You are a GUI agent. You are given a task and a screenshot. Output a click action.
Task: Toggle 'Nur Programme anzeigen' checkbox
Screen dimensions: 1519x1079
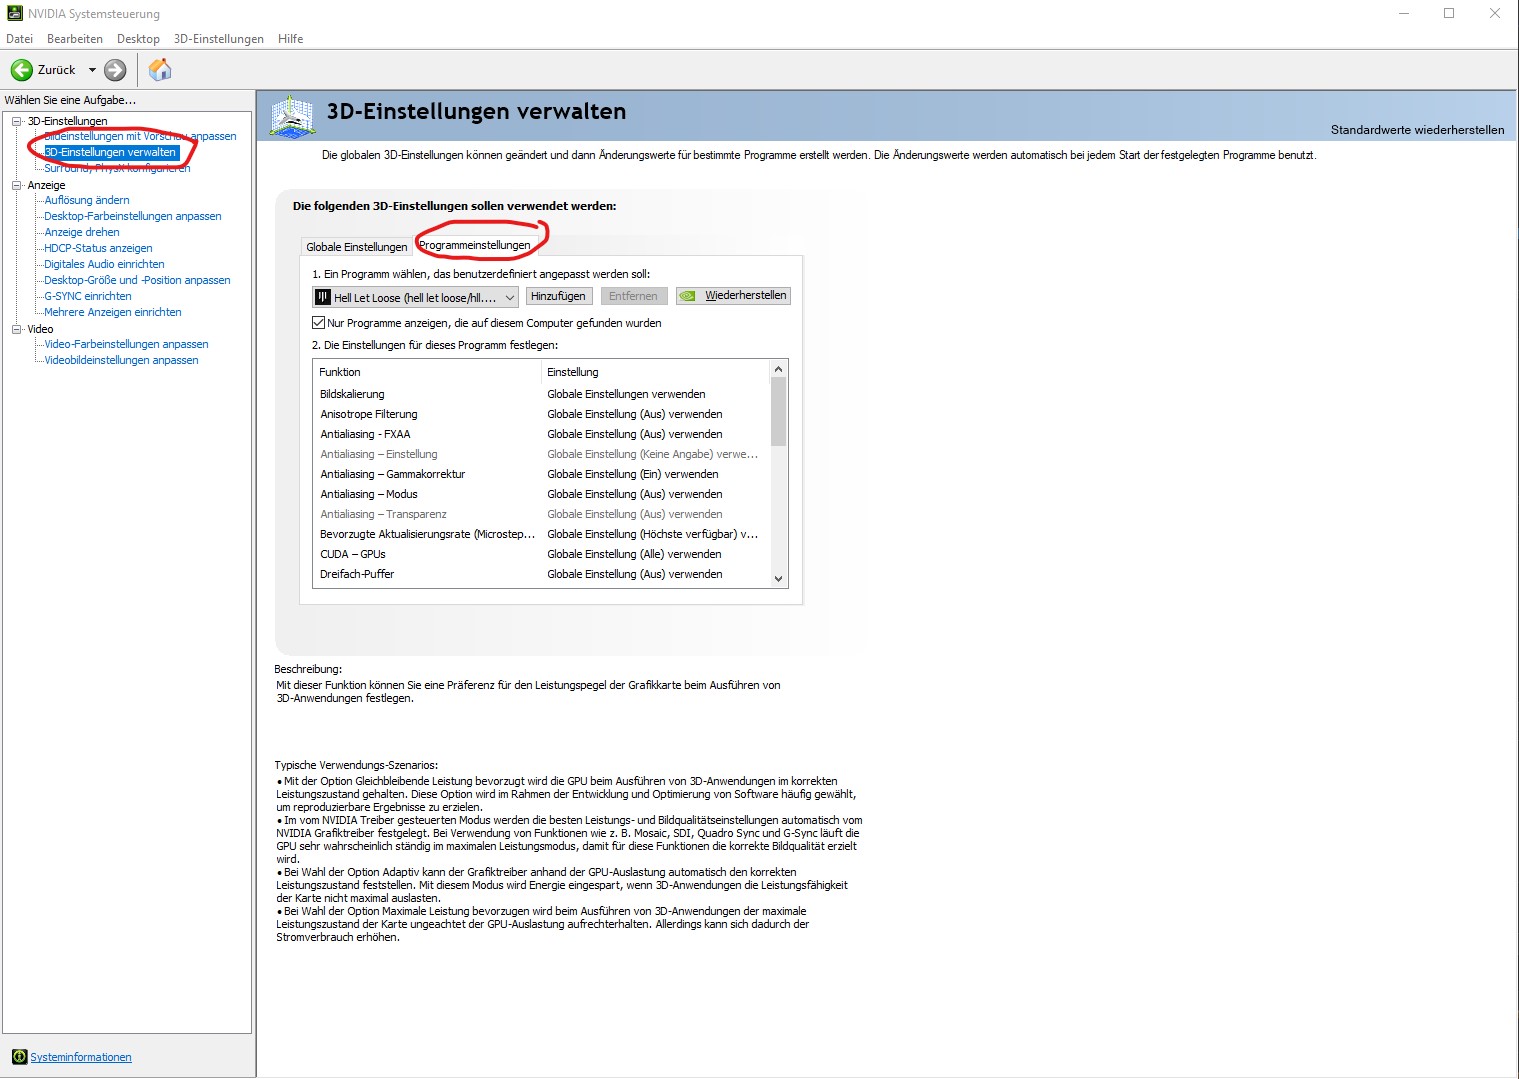(x=318, y=323)
